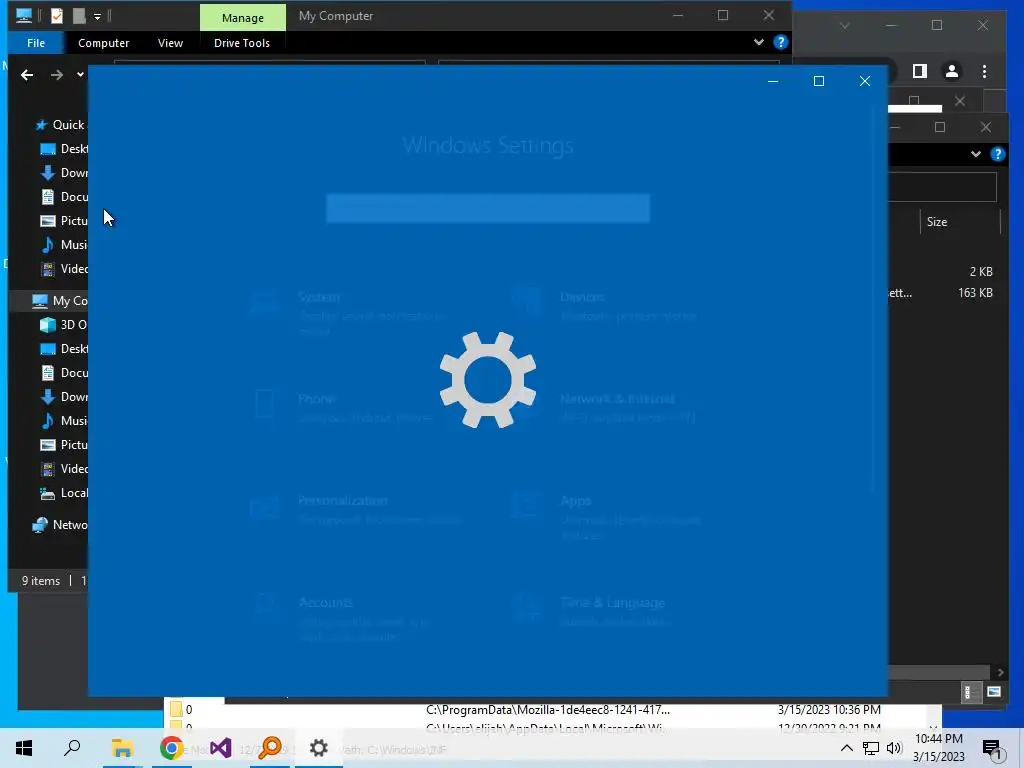The image size is (1024, 768).
Task: Open Visual Studio from taskbar
Action: pos(221,748)
